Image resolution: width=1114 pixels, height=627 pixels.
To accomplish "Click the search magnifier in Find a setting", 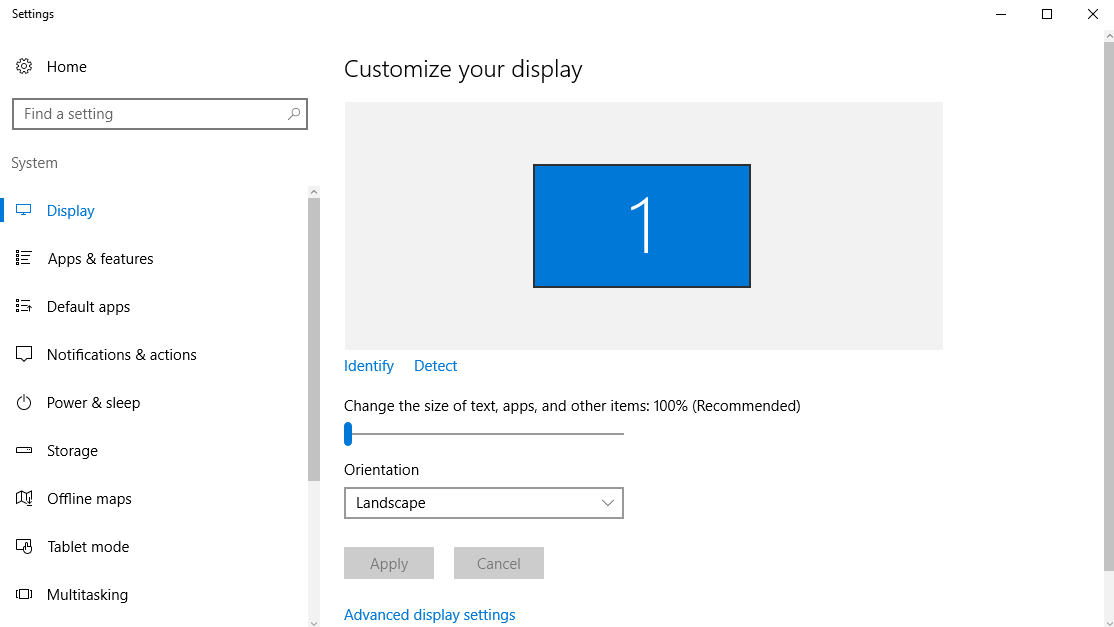I will (293, 114).
